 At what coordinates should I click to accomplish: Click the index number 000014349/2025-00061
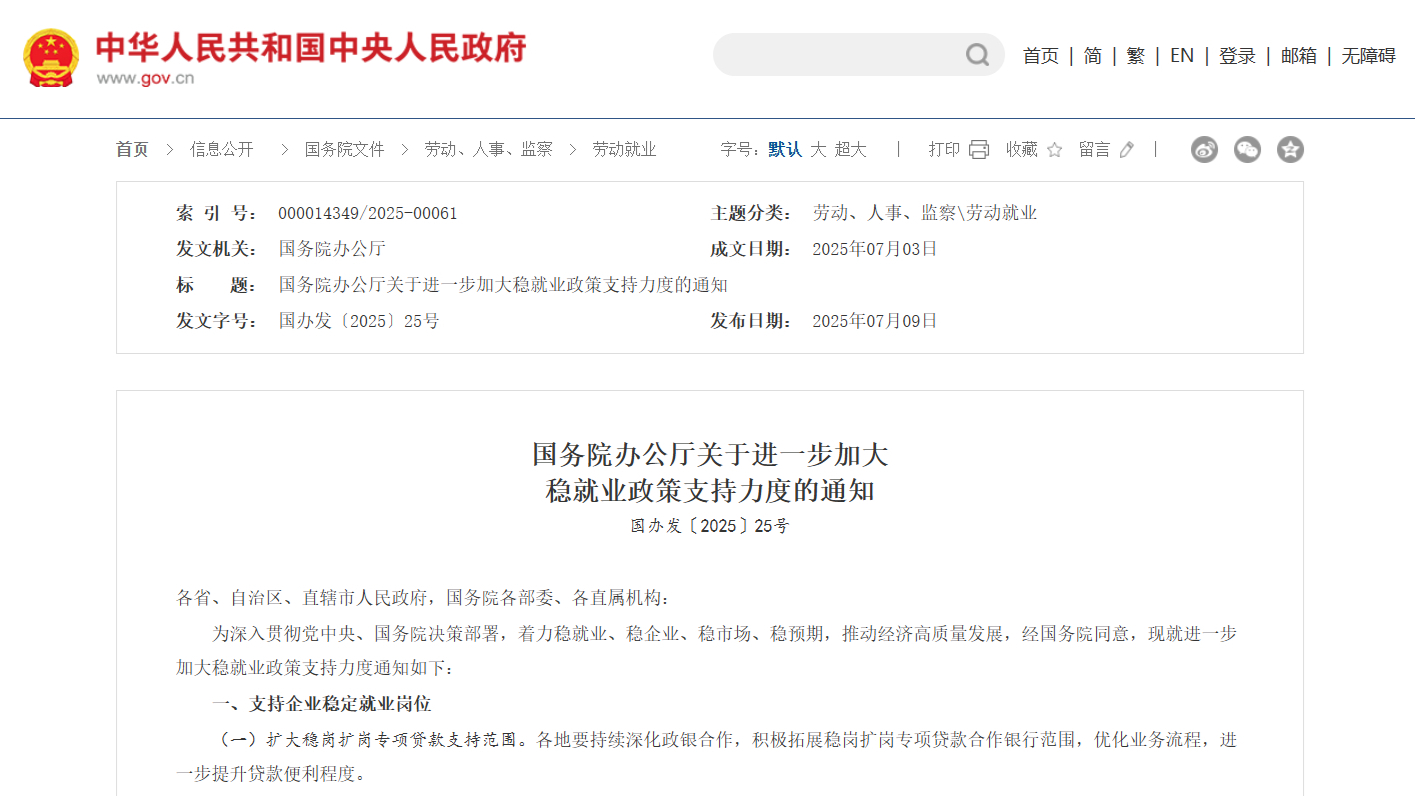tap(368, 214)
